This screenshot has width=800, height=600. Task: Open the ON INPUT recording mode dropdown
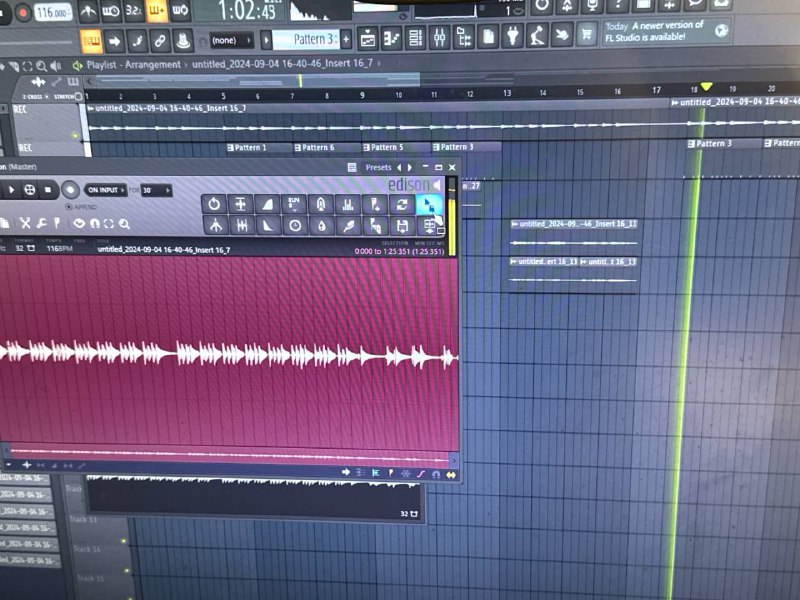[106, 190]
